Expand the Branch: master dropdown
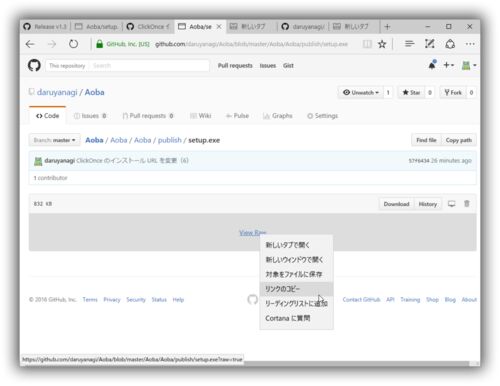The height and width of the screenshot is (386, 500). 54,140
